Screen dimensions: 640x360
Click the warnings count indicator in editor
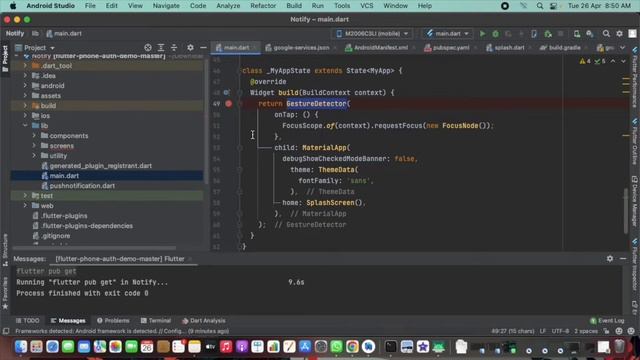click(584, 61)
